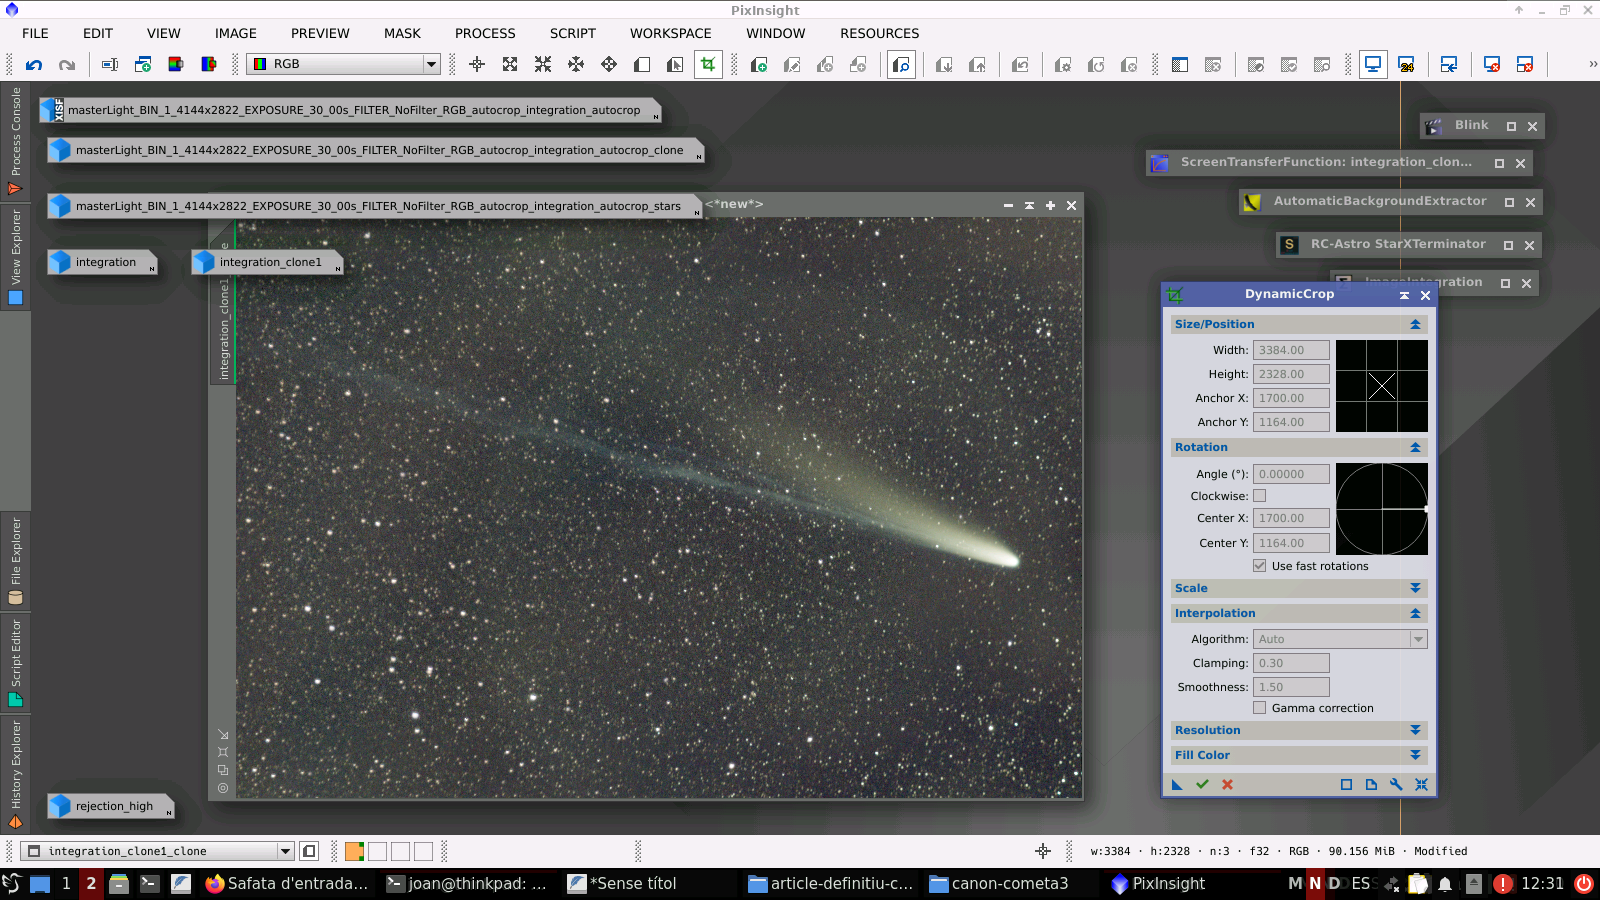Enable the Gamma correction checkbox
The image size is (1600, 900).
[x=1260, y=708]
